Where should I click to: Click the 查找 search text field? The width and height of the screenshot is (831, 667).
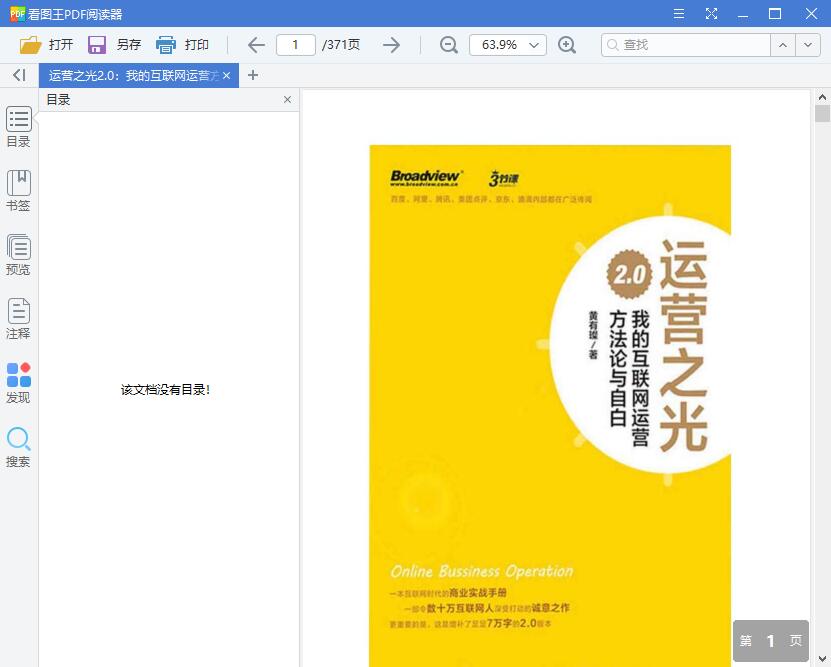point(686,45)
